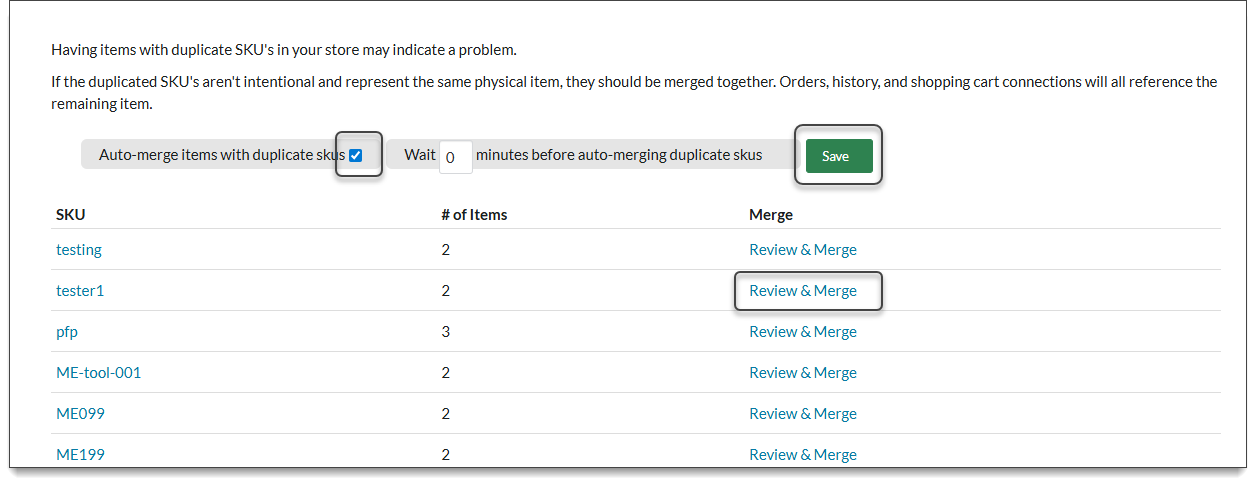
Task: Click Review & Merge for ME199
Action: click(x=803, y=455)
